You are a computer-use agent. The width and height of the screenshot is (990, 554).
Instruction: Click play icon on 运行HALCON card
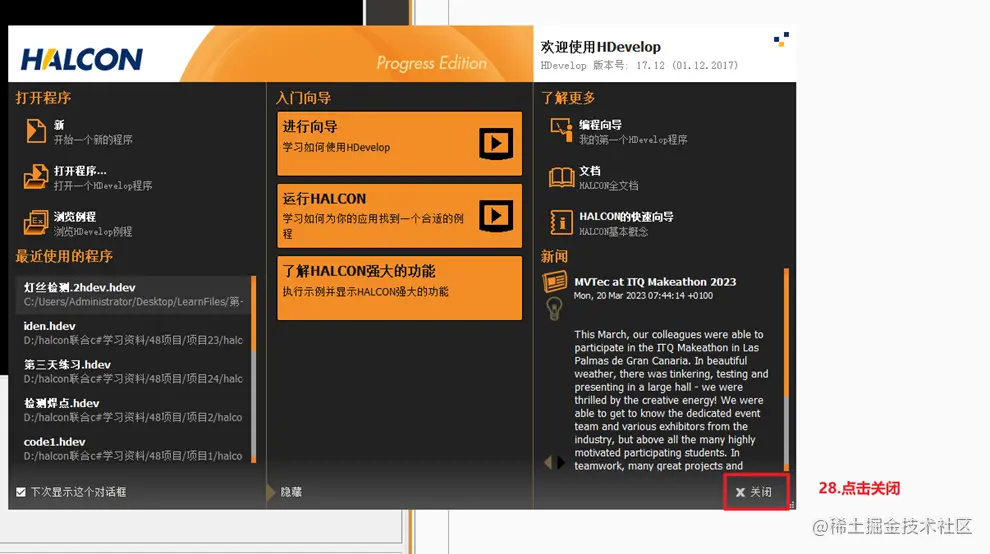point(496,216)
